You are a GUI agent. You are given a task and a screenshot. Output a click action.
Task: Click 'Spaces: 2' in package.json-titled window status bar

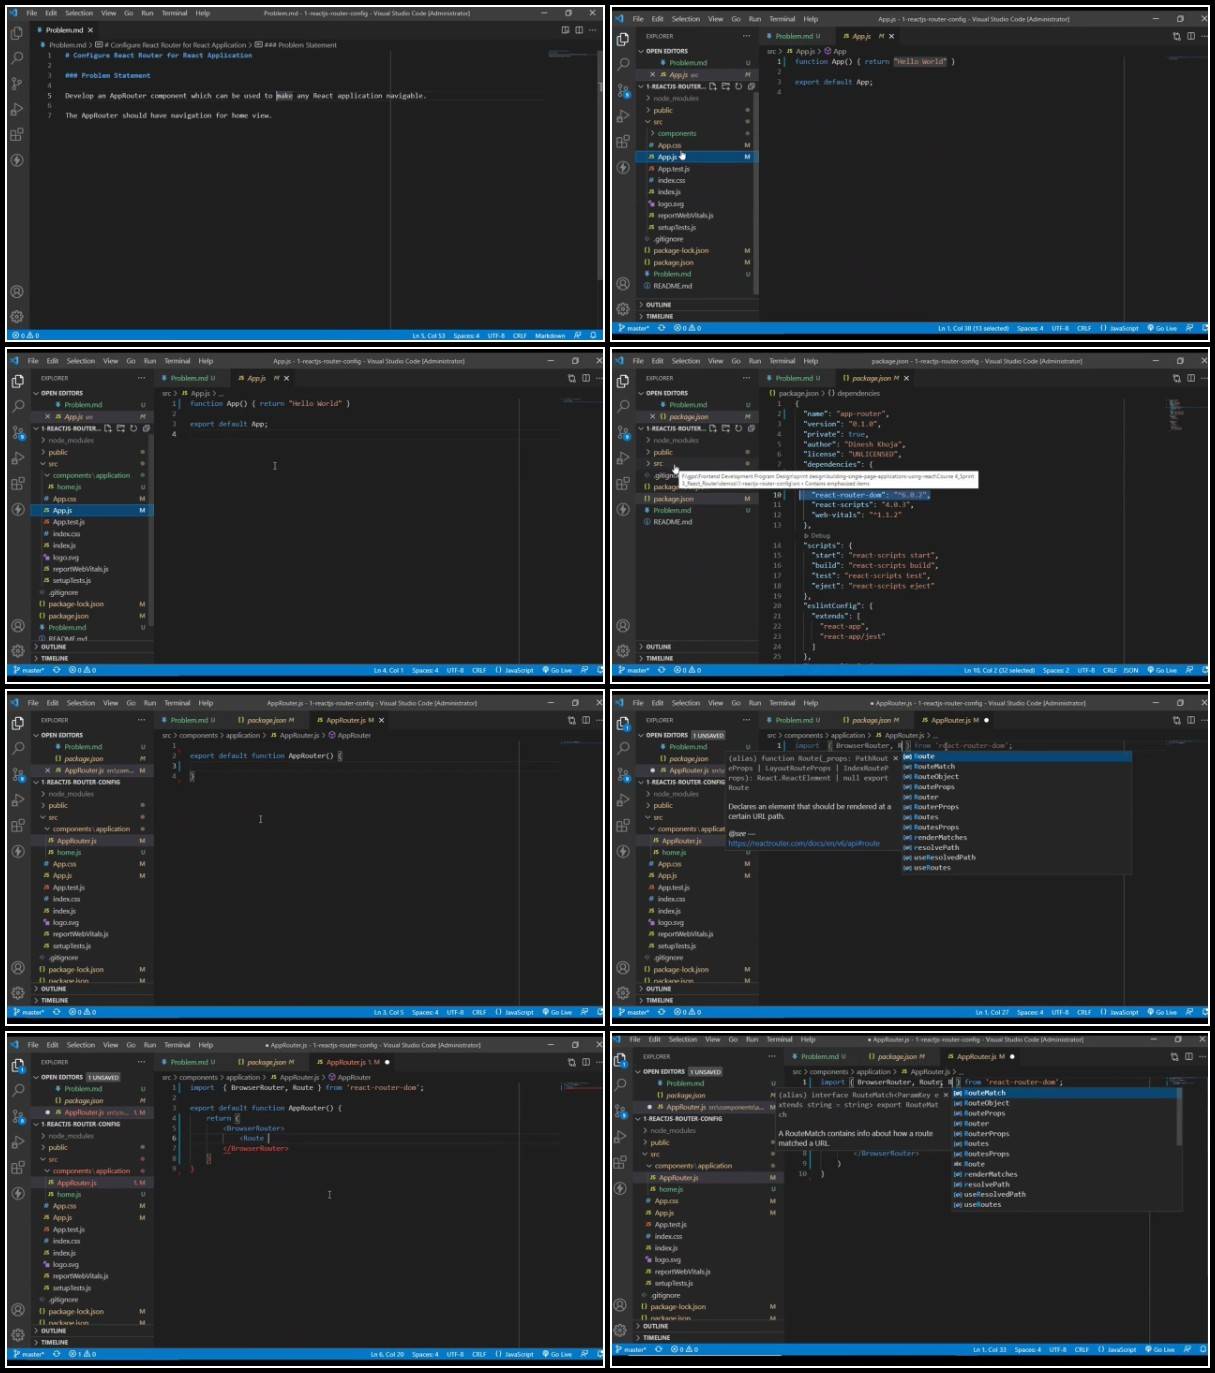tap(1056, 671)
